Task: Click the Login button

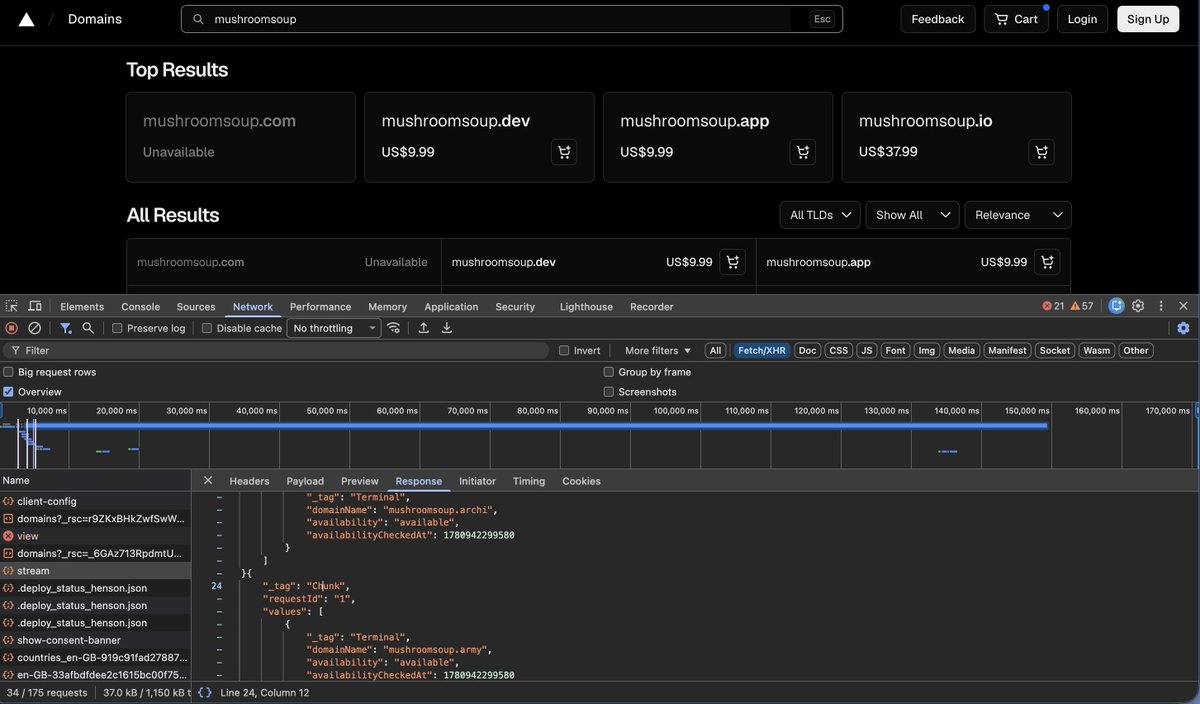Action: pos(1082,19)
